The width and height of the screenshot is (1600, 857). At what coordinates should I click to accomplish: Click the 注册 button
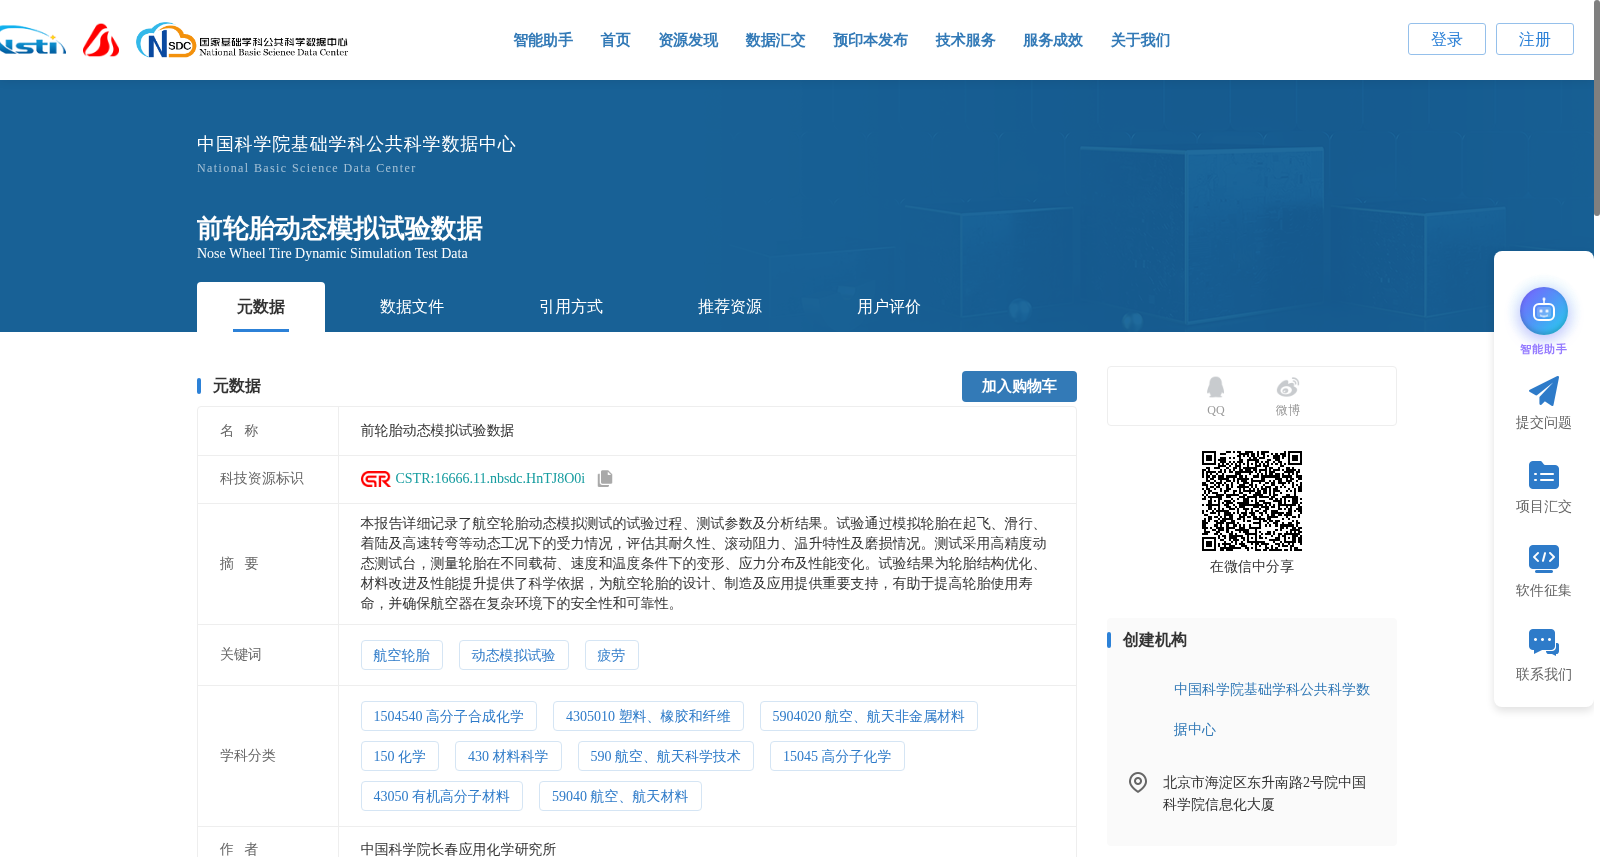click(x=1535, y=39)
